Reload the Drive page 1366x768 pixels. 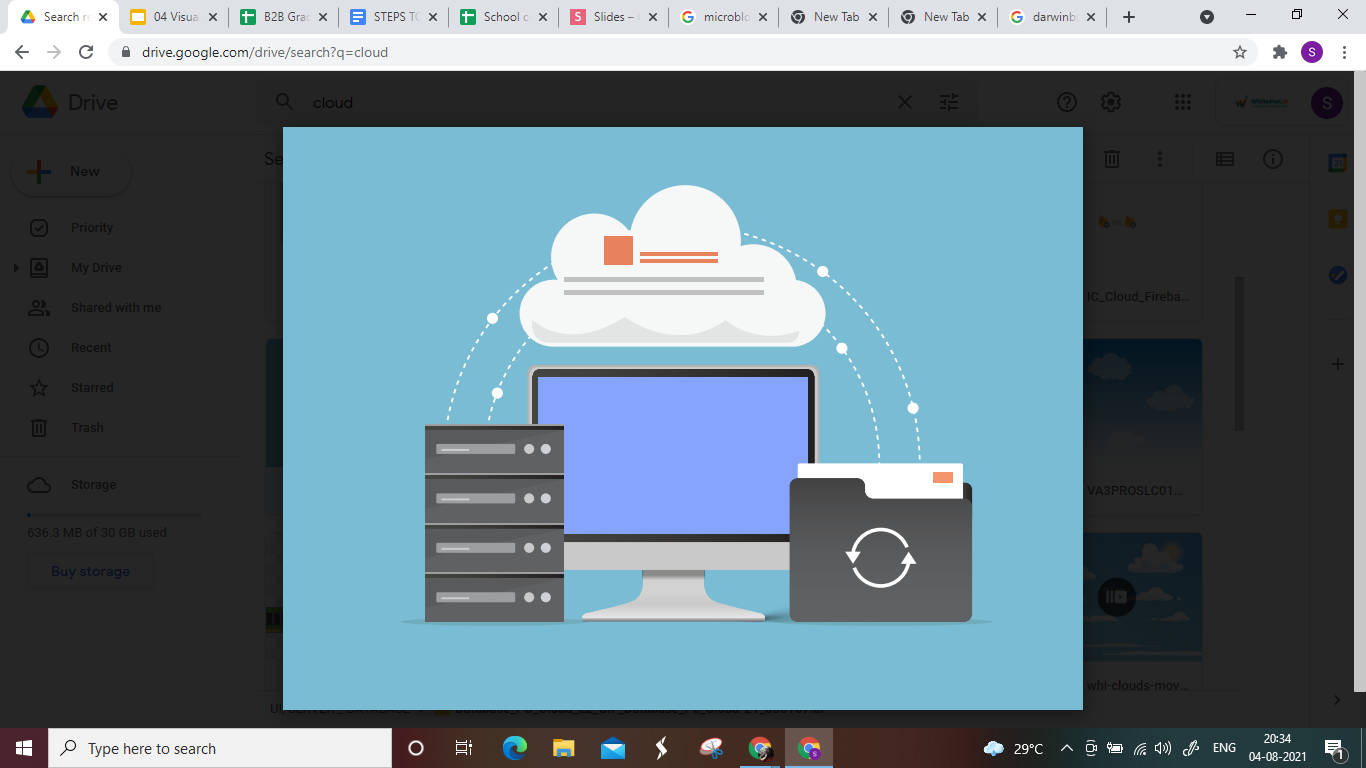pos(86,52)
